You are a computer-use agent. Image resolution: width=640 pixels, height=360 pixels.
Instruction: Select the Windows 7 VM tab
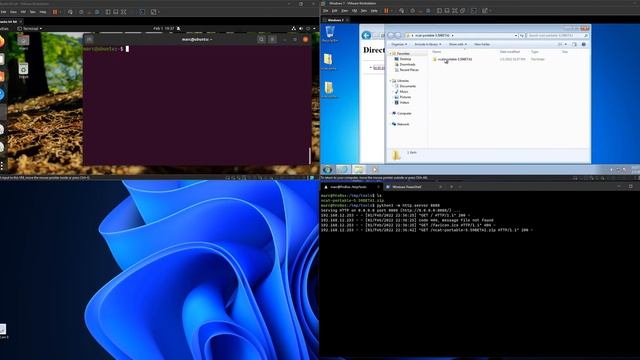tap(336, 20)
